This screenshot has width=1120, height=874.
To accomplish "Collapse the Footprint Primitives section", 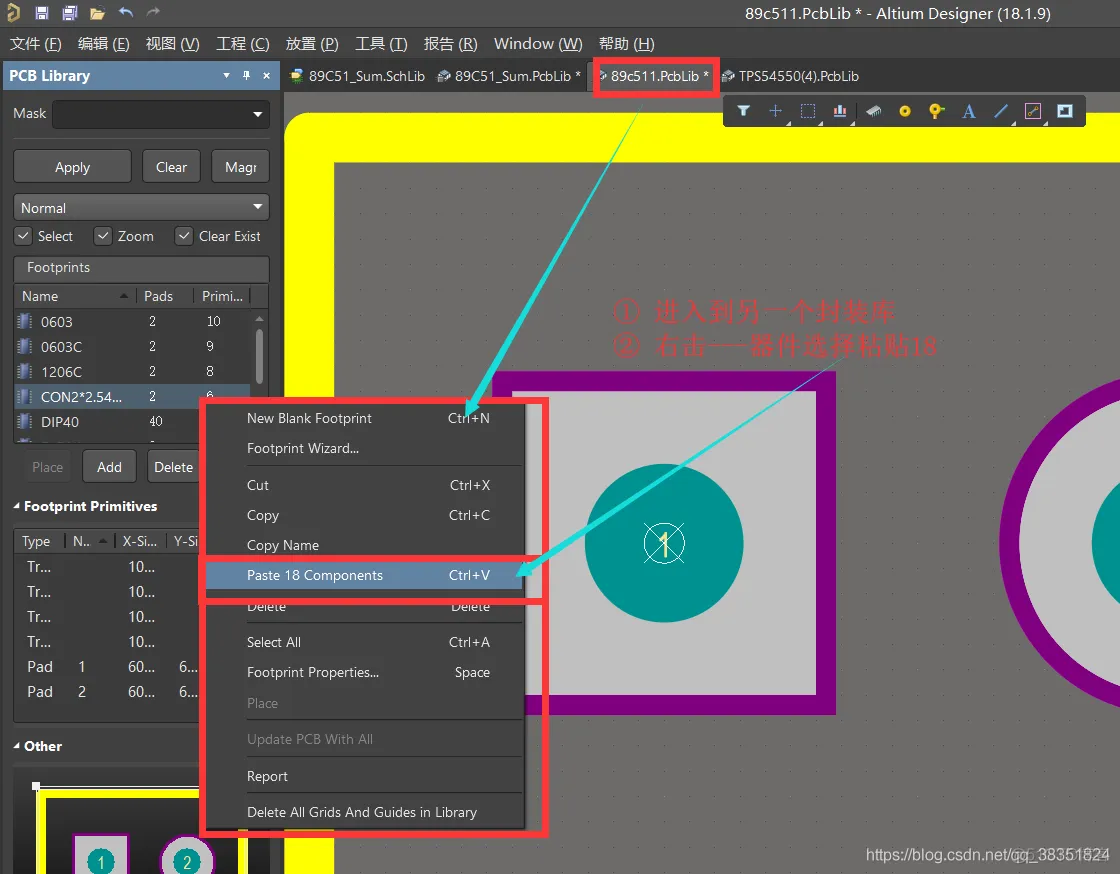I will point(16,506).
